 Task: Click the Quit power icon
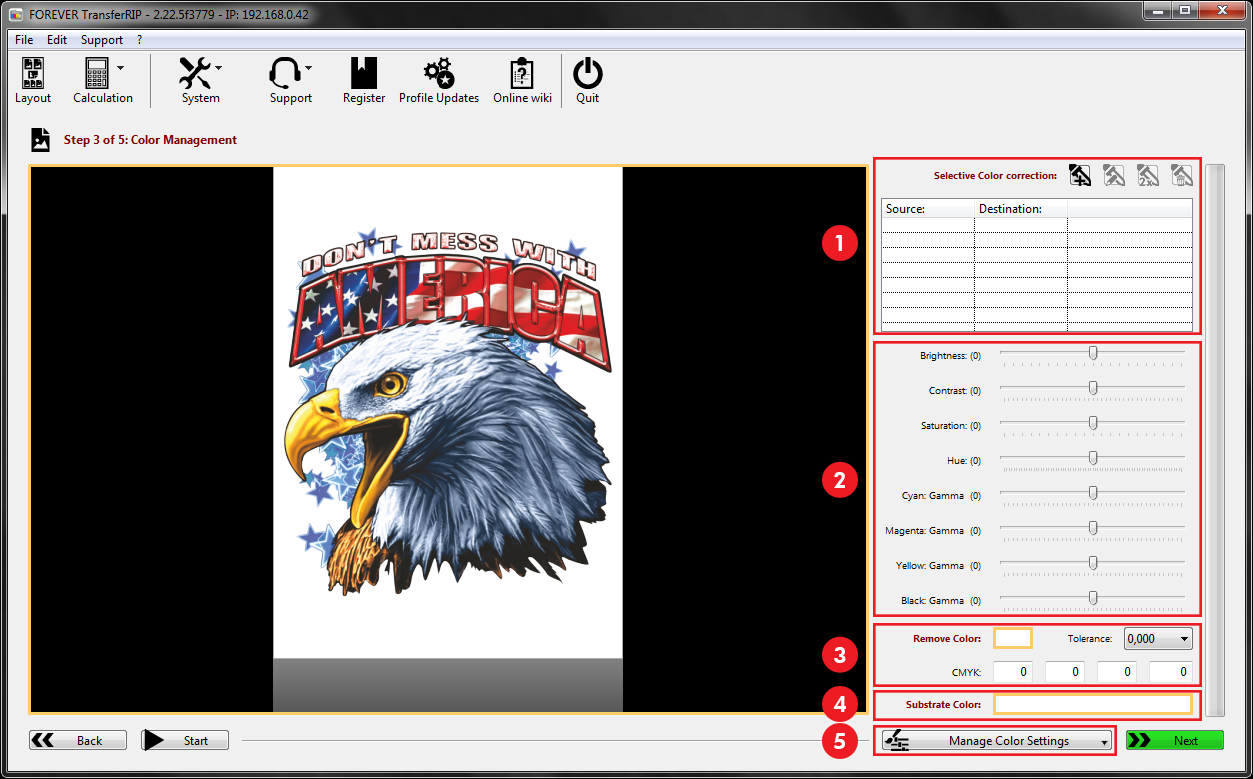tap(588, 80)
